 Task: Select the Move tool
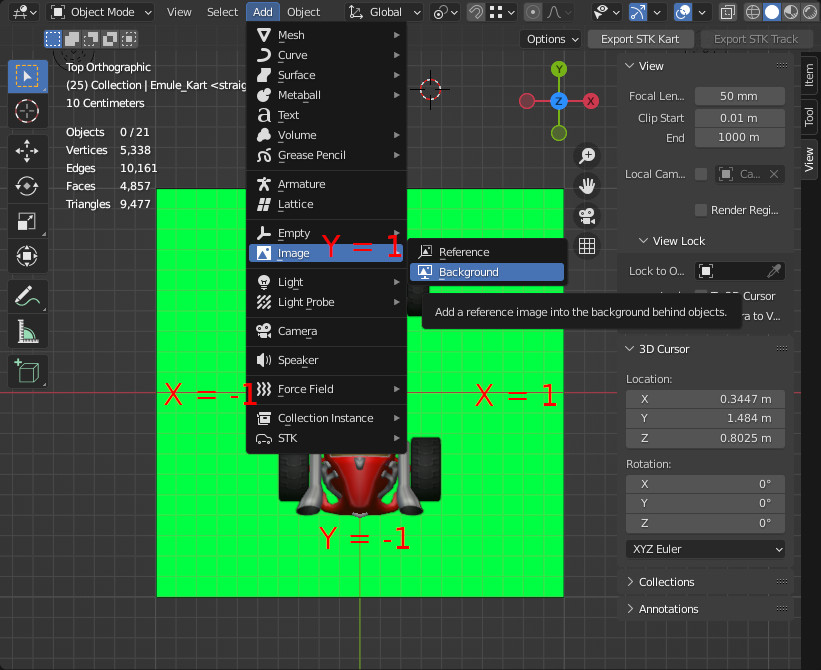point(27,151)
